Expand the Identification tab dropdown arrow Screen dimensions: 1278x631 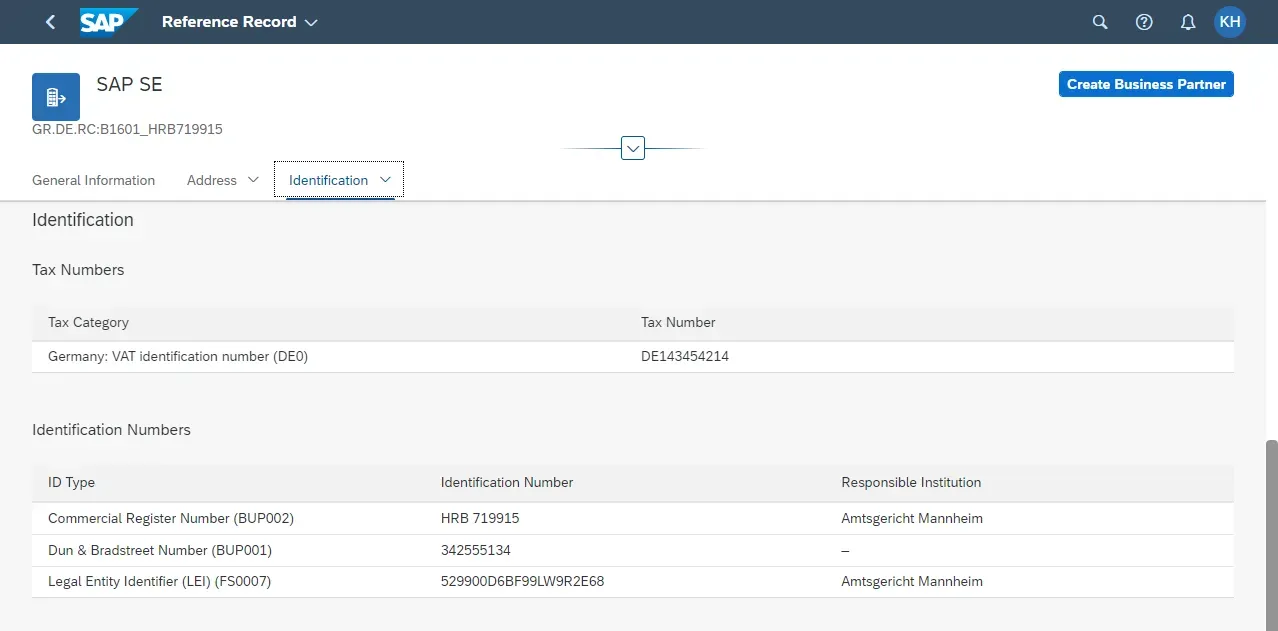tap(386, 180)
